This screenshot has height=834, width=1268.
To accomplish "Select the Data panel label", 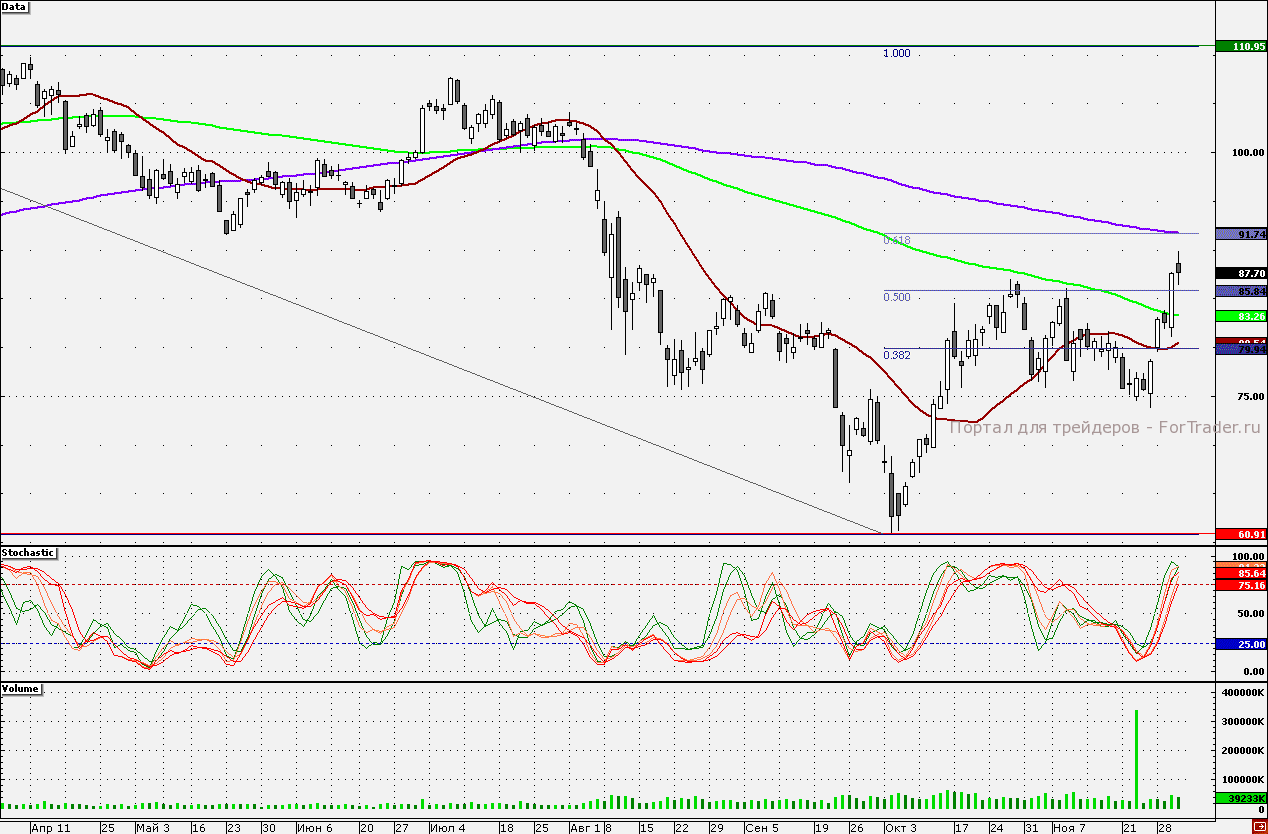I will (15, 6).
